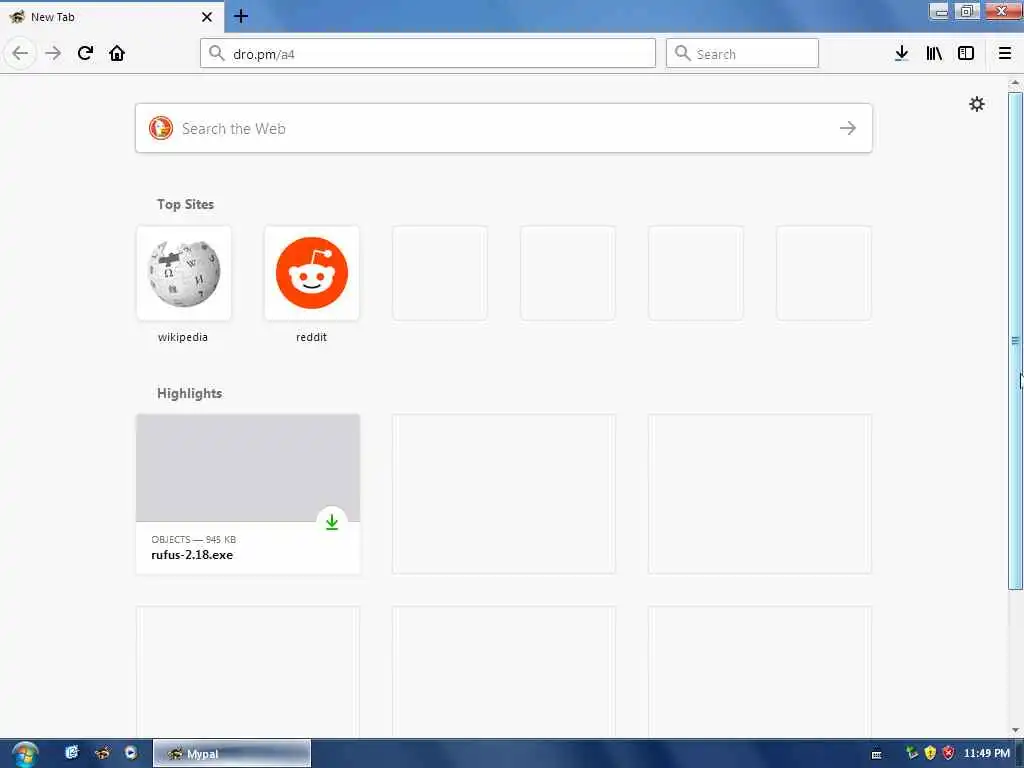Click the reddit label under its tile
This screenshot has height=768, width=1024.
point(312,337)
